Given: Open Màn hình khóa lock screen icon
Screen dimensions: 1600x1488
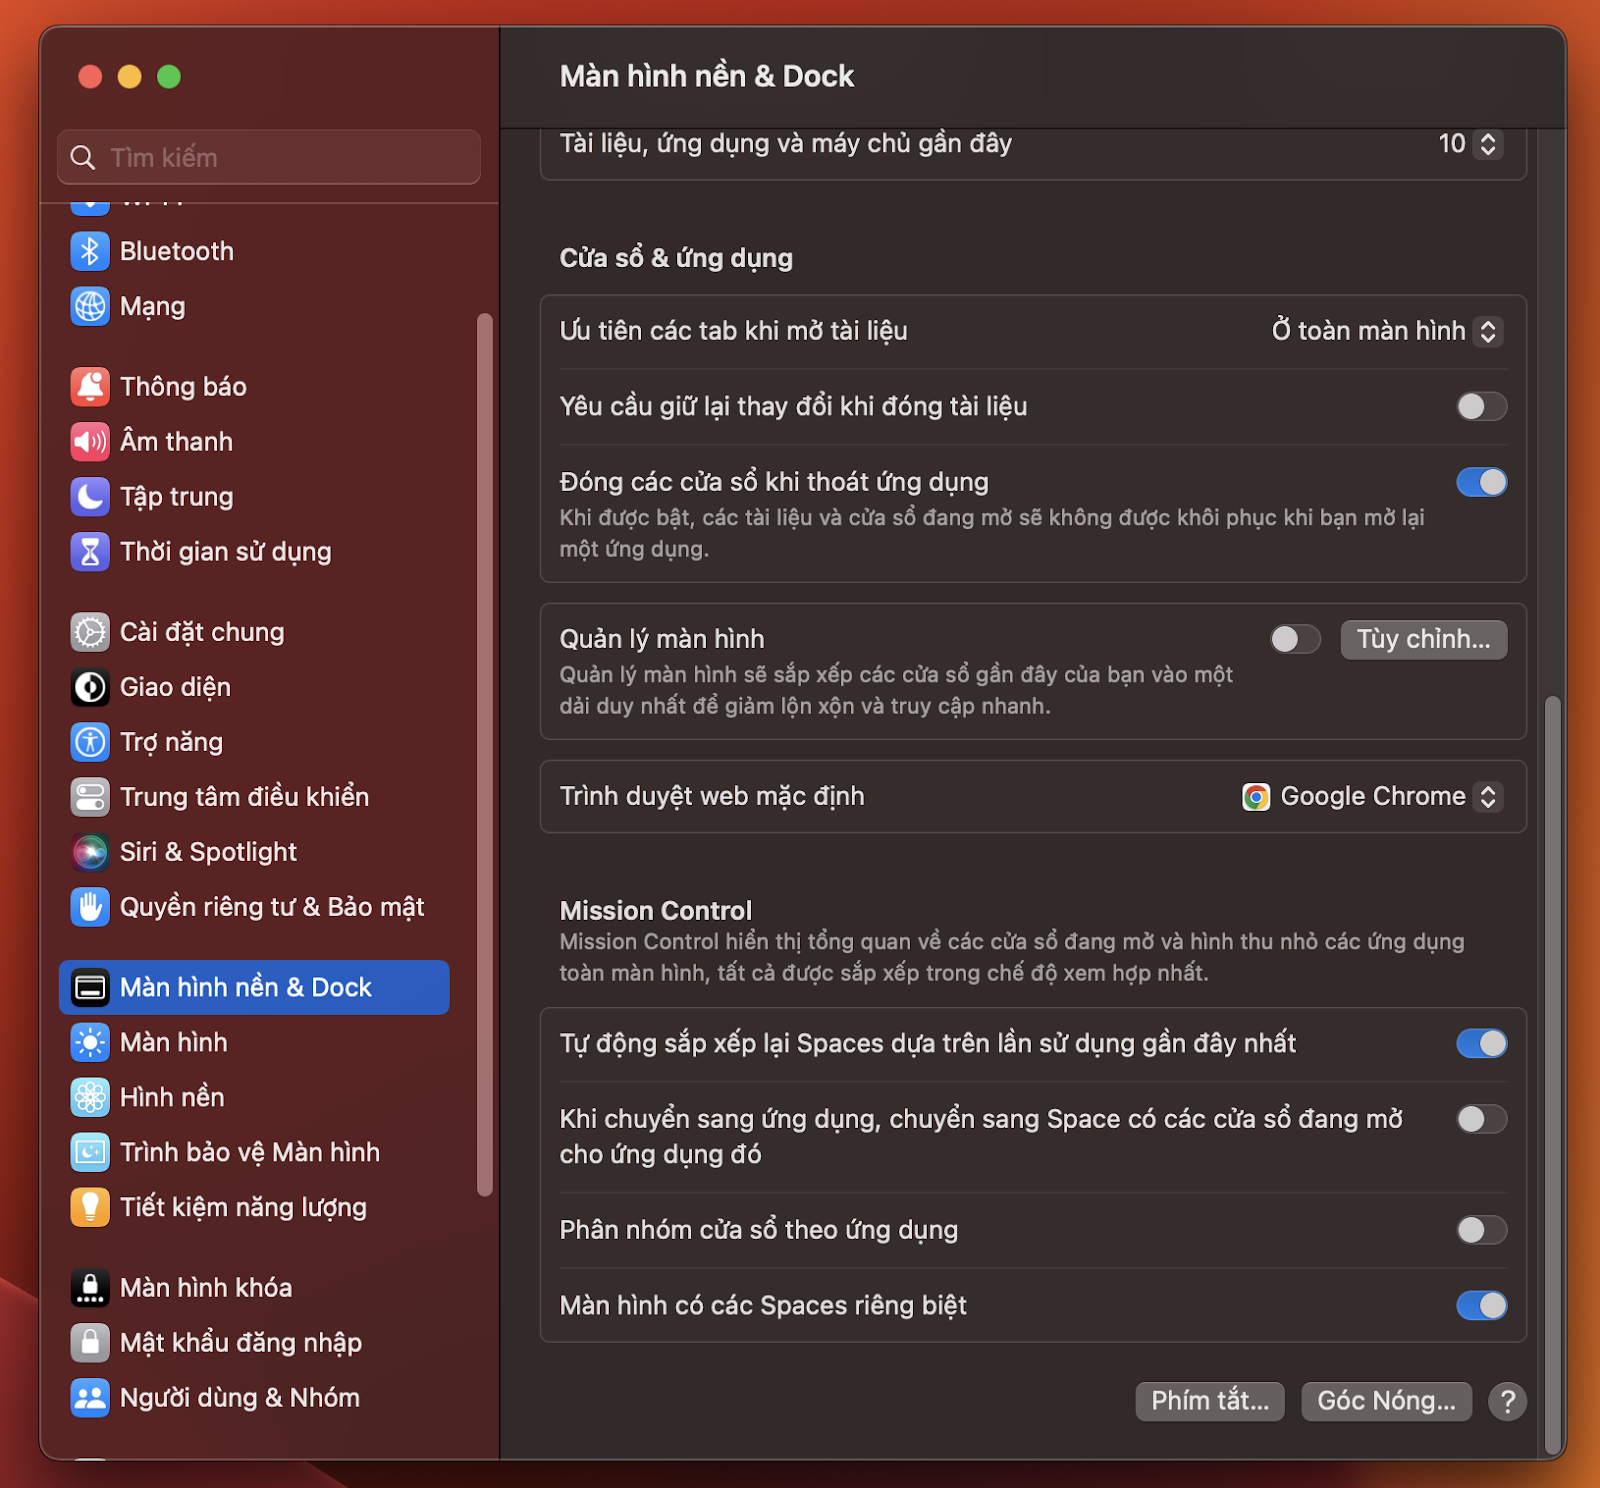Looking at the screenshot, I should click(90, 1288).
